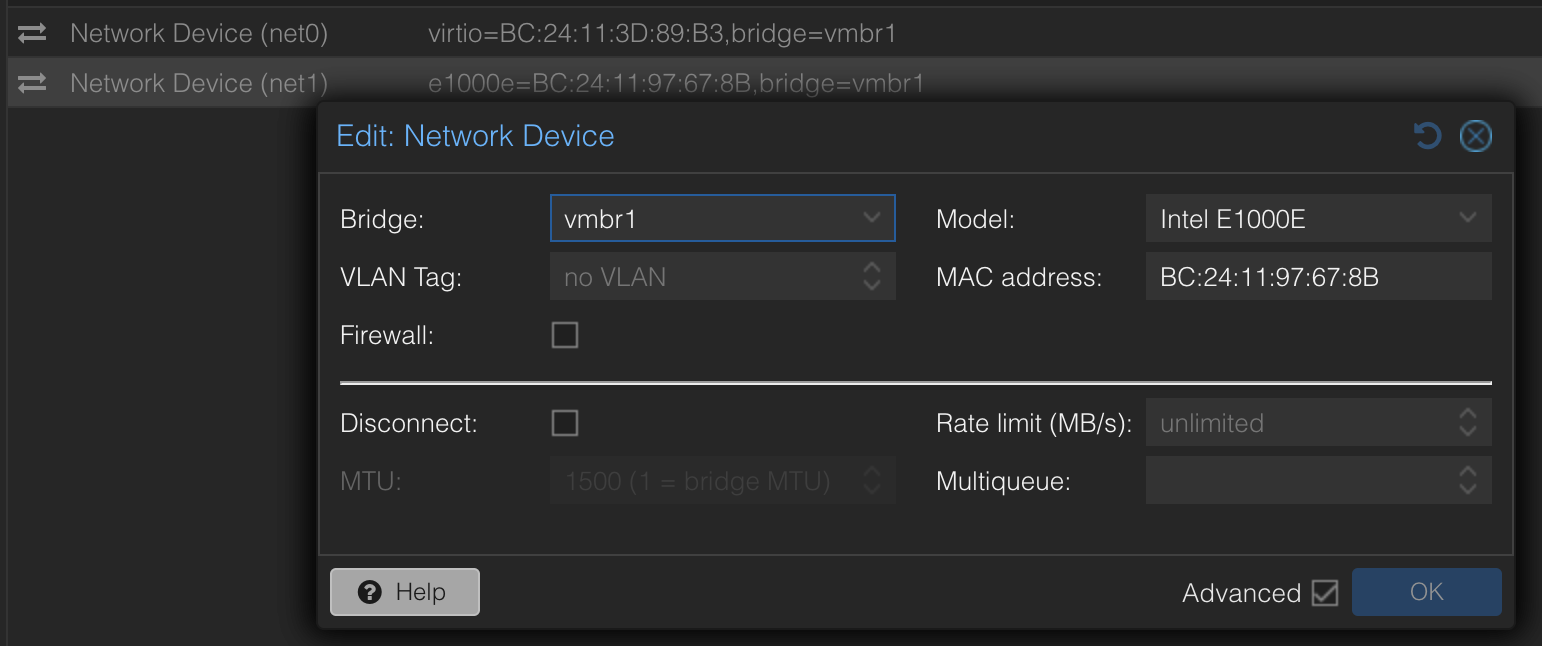Viewport: 1542px width, 646px height.
Task: Open Help for network device settings
Action: [x=405, y=592]
